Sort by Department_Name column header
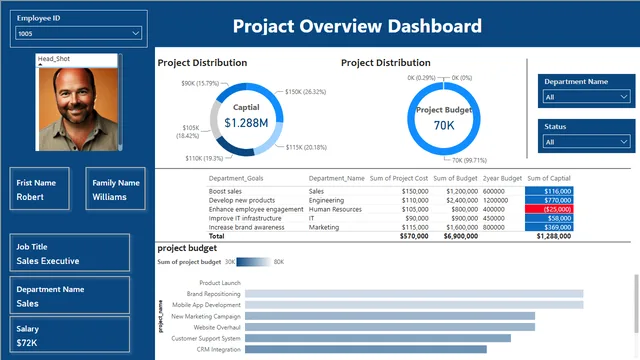 336,178
